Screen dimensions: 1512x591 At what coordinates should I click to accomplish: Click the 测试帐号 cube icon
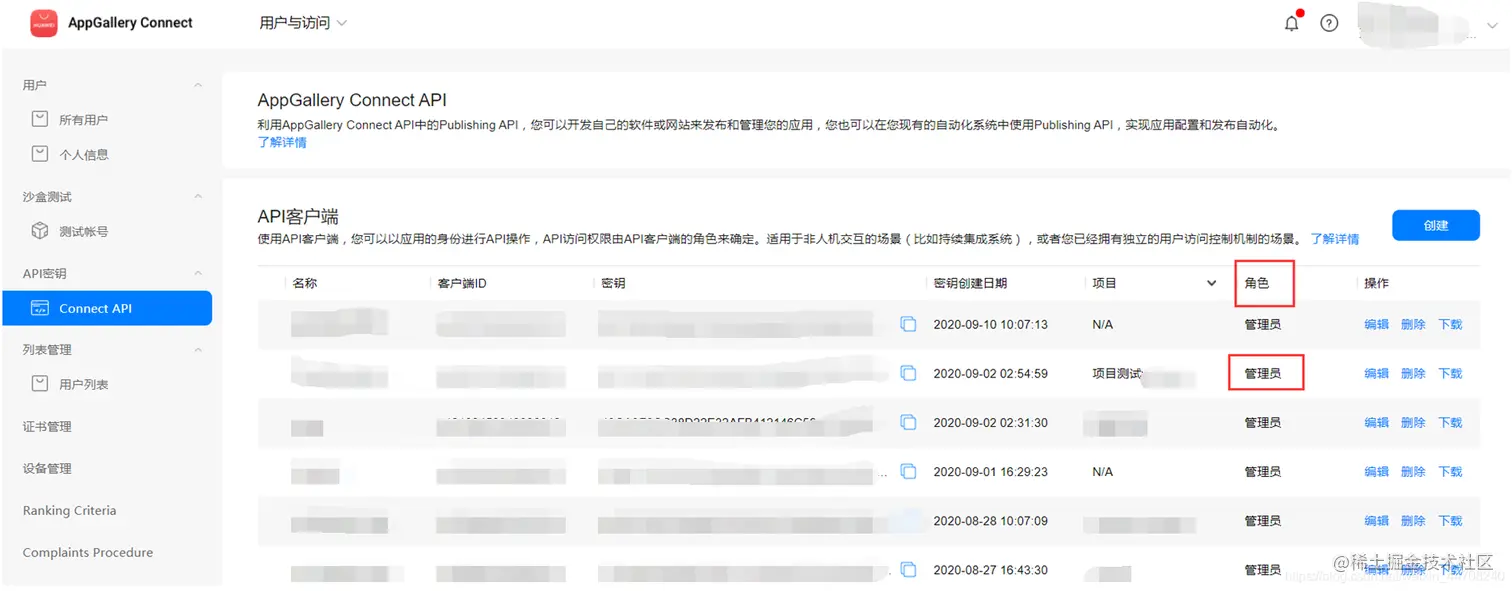click(40, 231)
